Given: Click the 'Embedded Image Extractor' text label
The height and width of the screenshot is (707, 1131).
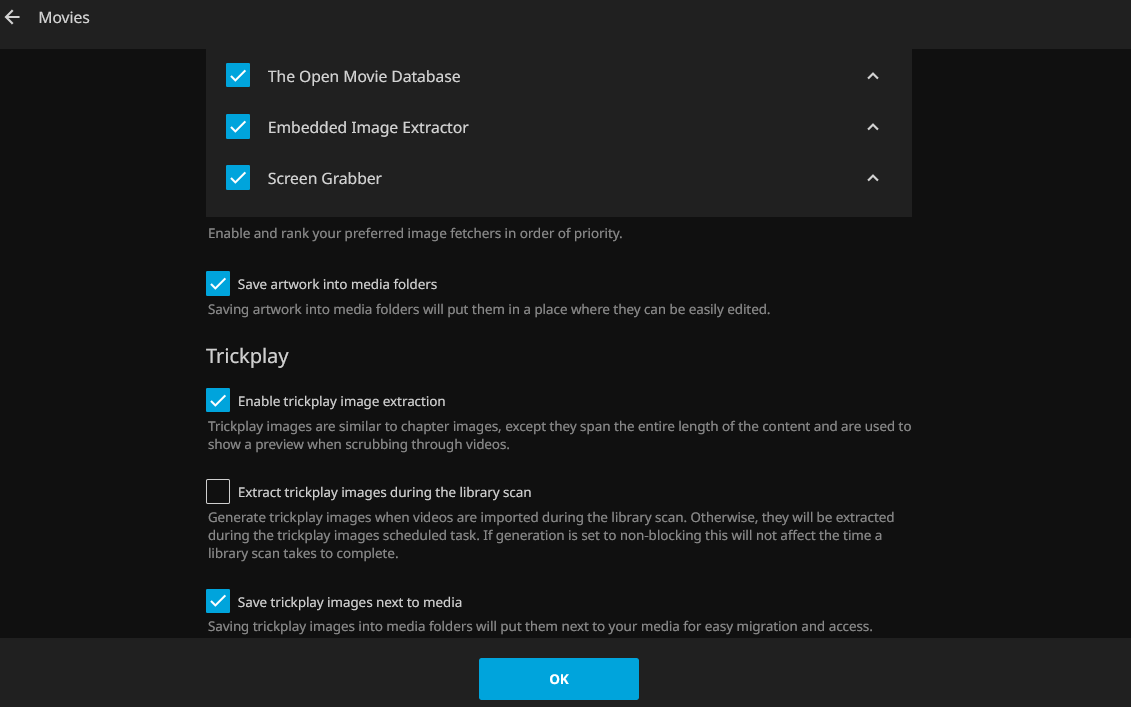Looking at the screenshot, I should [368, 128].
